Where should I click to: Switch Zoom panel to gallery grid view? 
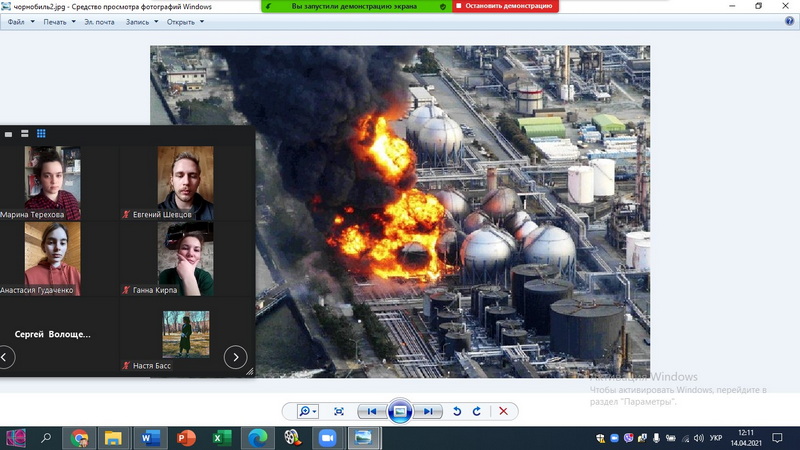(41, 134)
